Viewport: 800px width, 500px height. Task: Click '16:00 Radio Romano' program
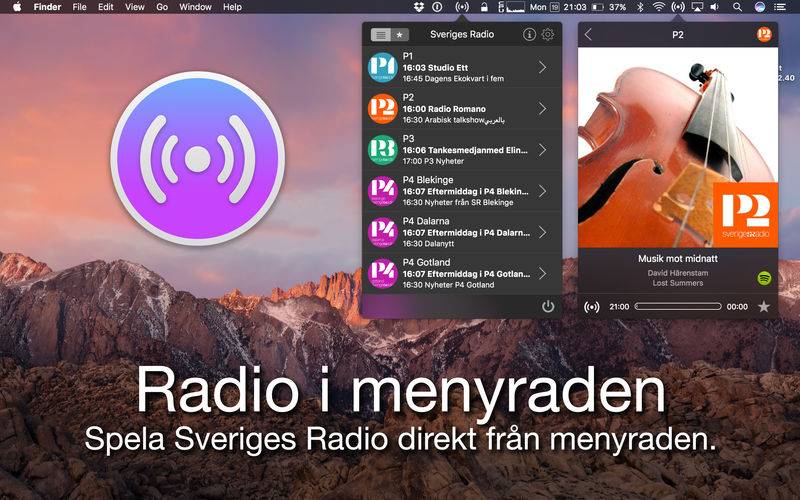tap(444, 109)
